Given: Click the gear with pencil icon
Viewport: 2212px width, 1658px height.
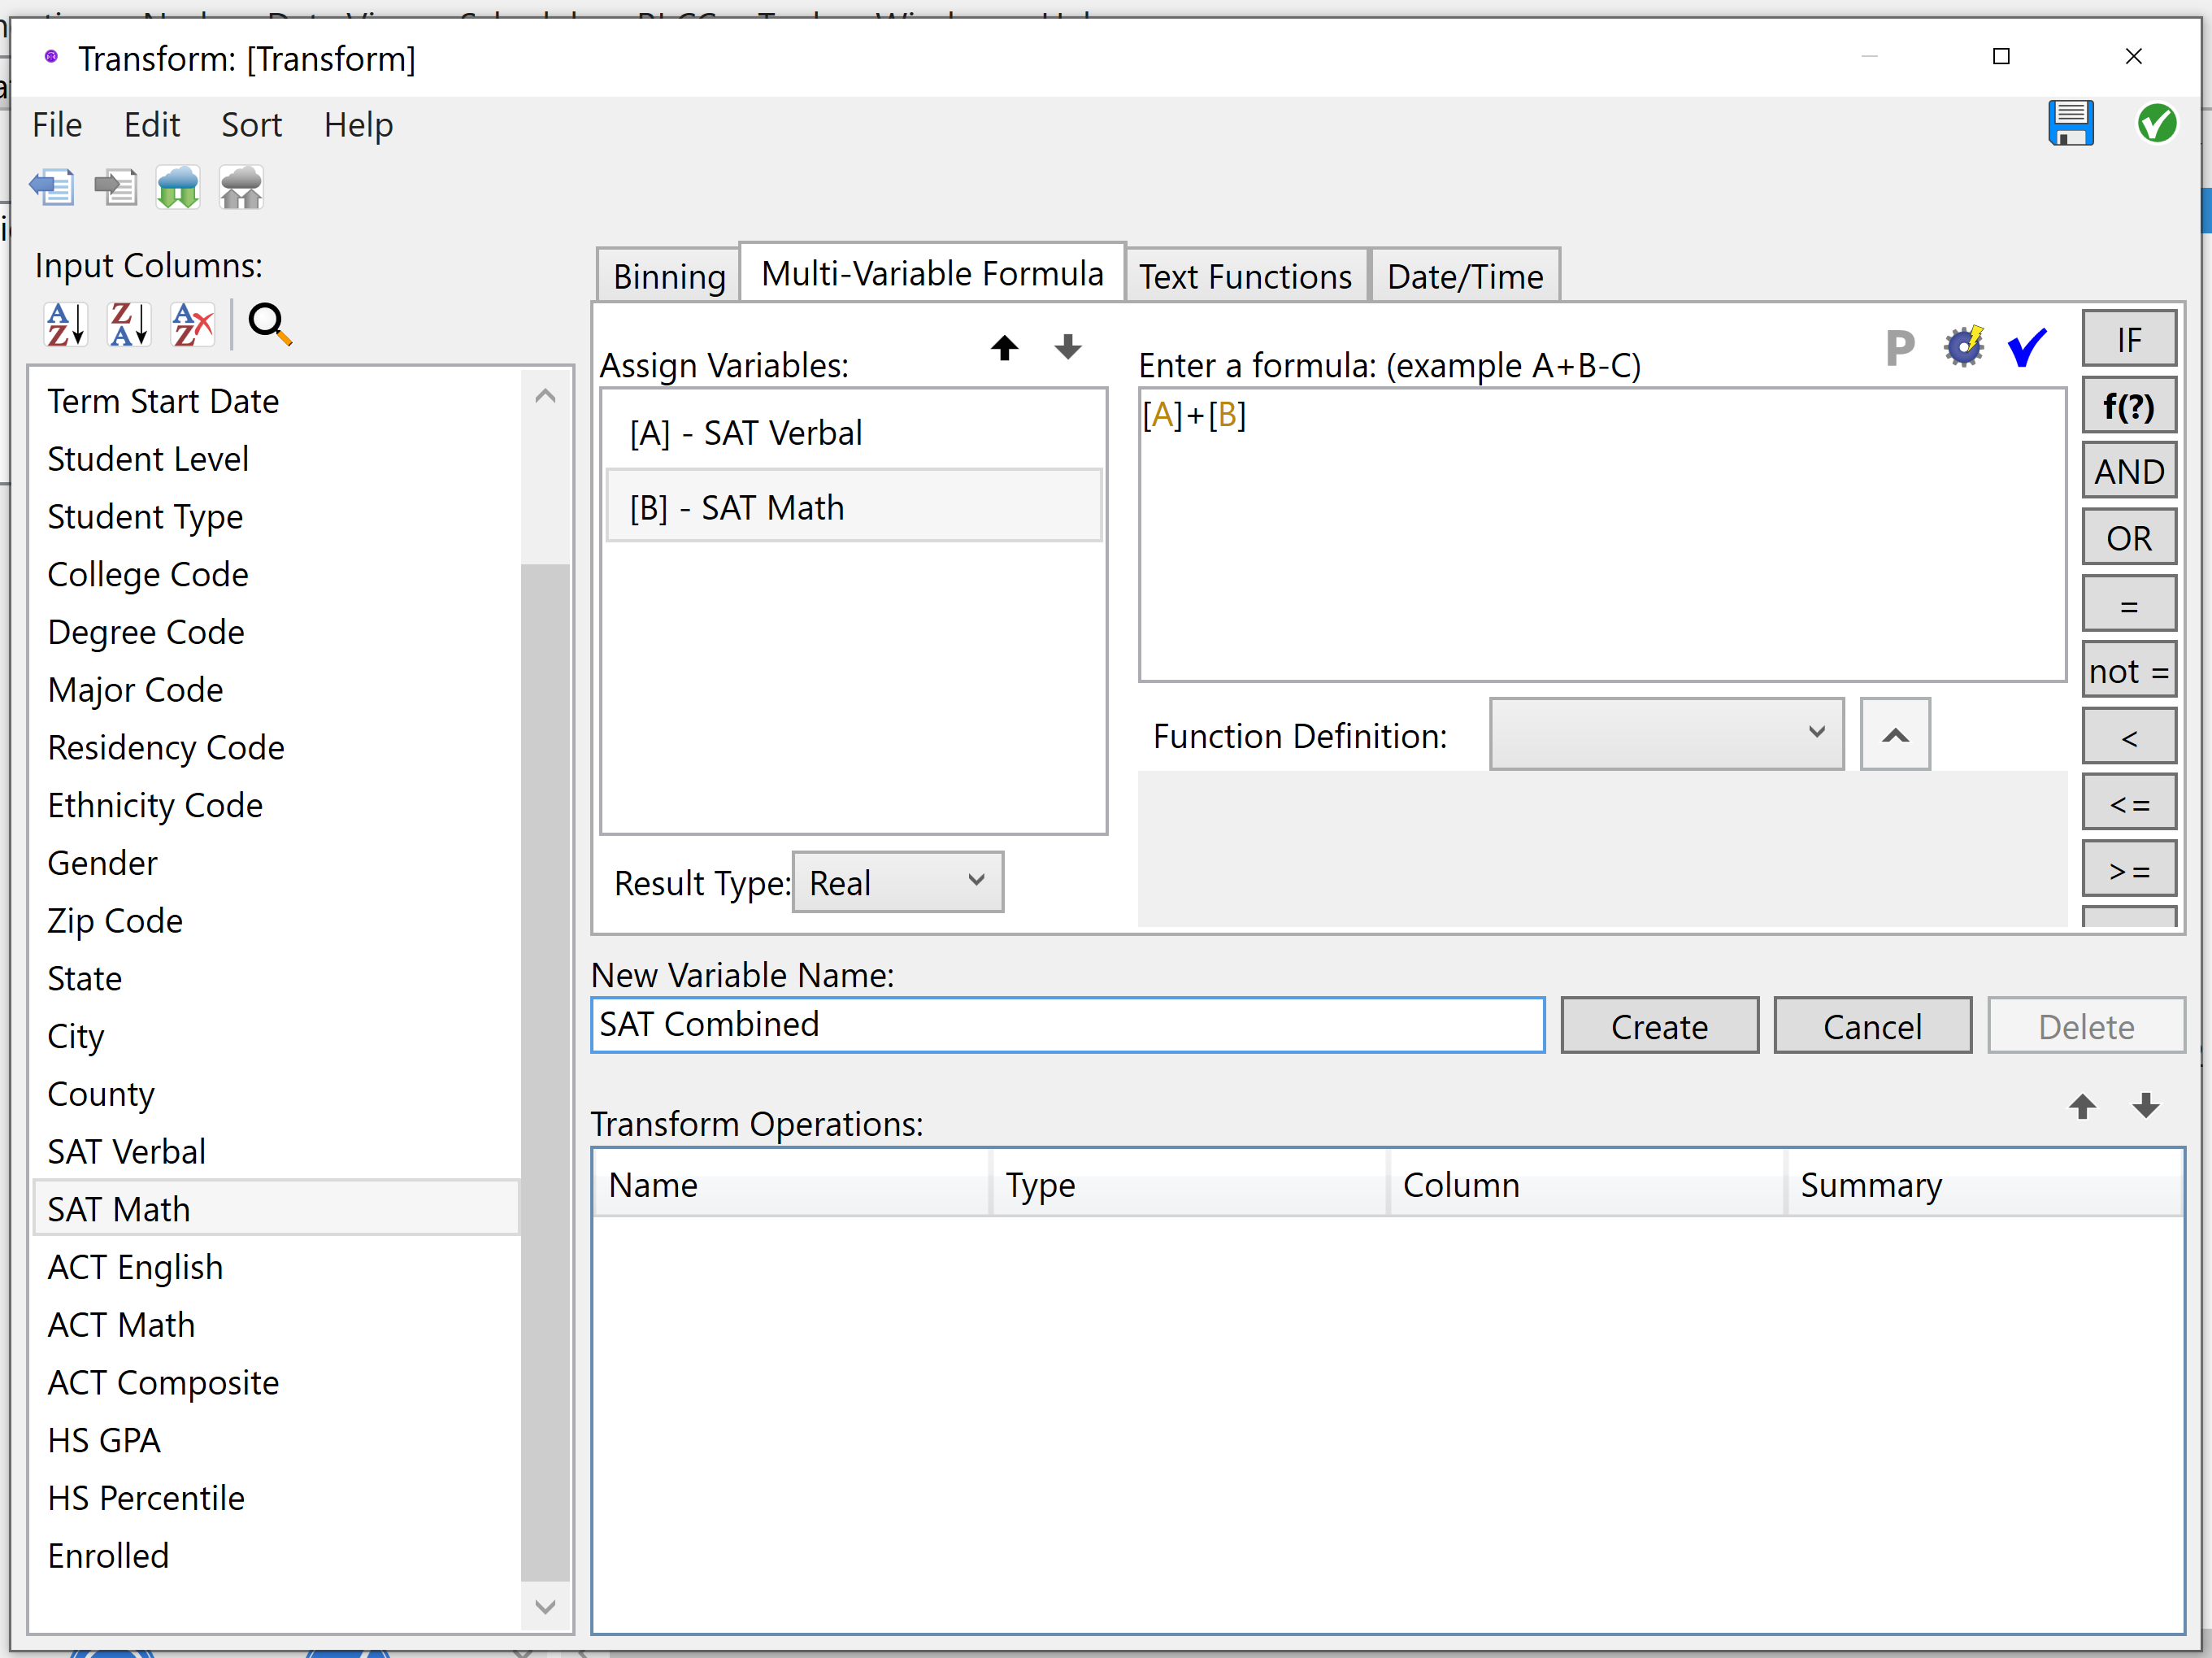Looking at the screenshot, I should [x=1963, y=347].
